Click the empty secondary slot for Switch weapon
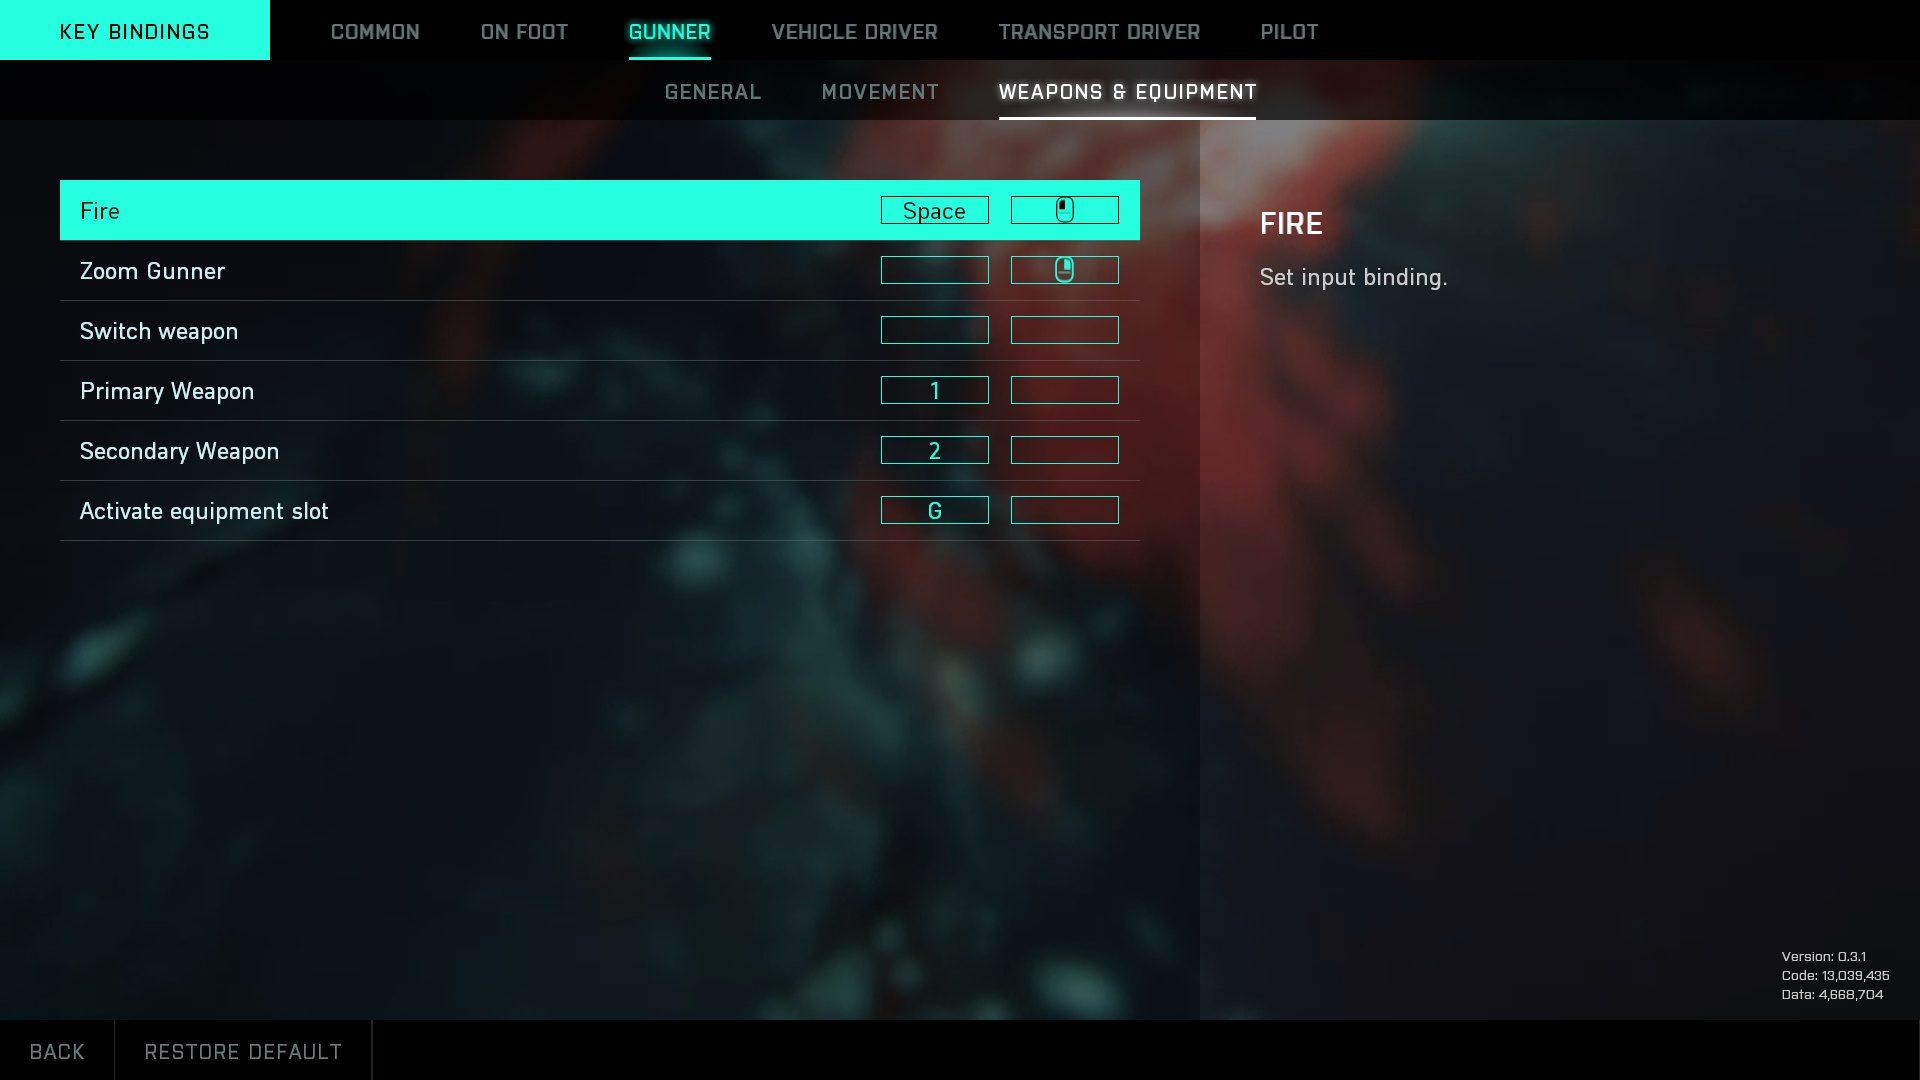 point(1065,330)
